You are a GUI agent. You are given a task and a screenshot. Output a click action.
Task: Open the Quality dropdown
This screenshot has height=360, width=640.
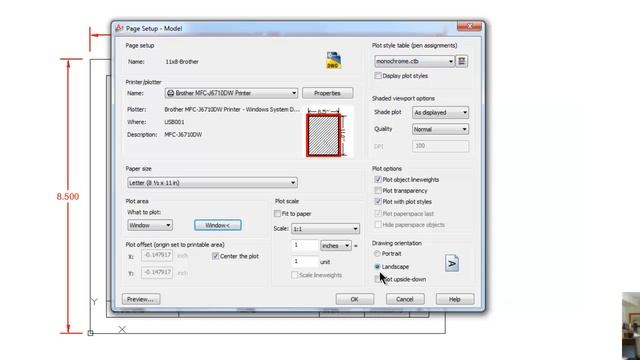click(440, 129)
